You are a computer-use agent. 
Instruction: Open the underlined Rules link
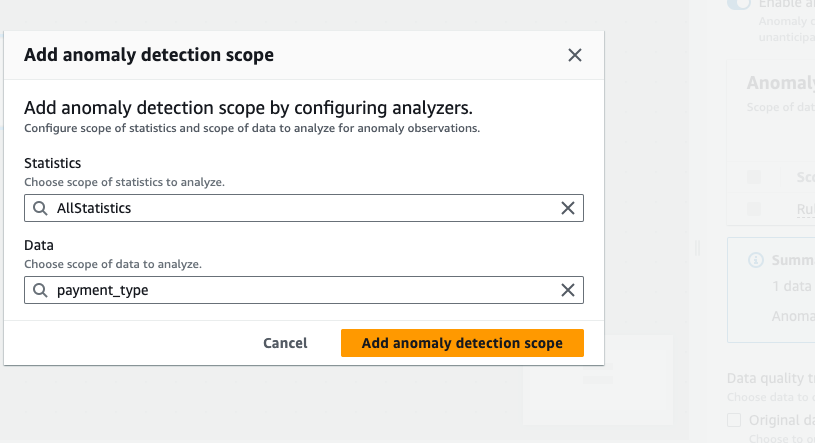(805, 209)
